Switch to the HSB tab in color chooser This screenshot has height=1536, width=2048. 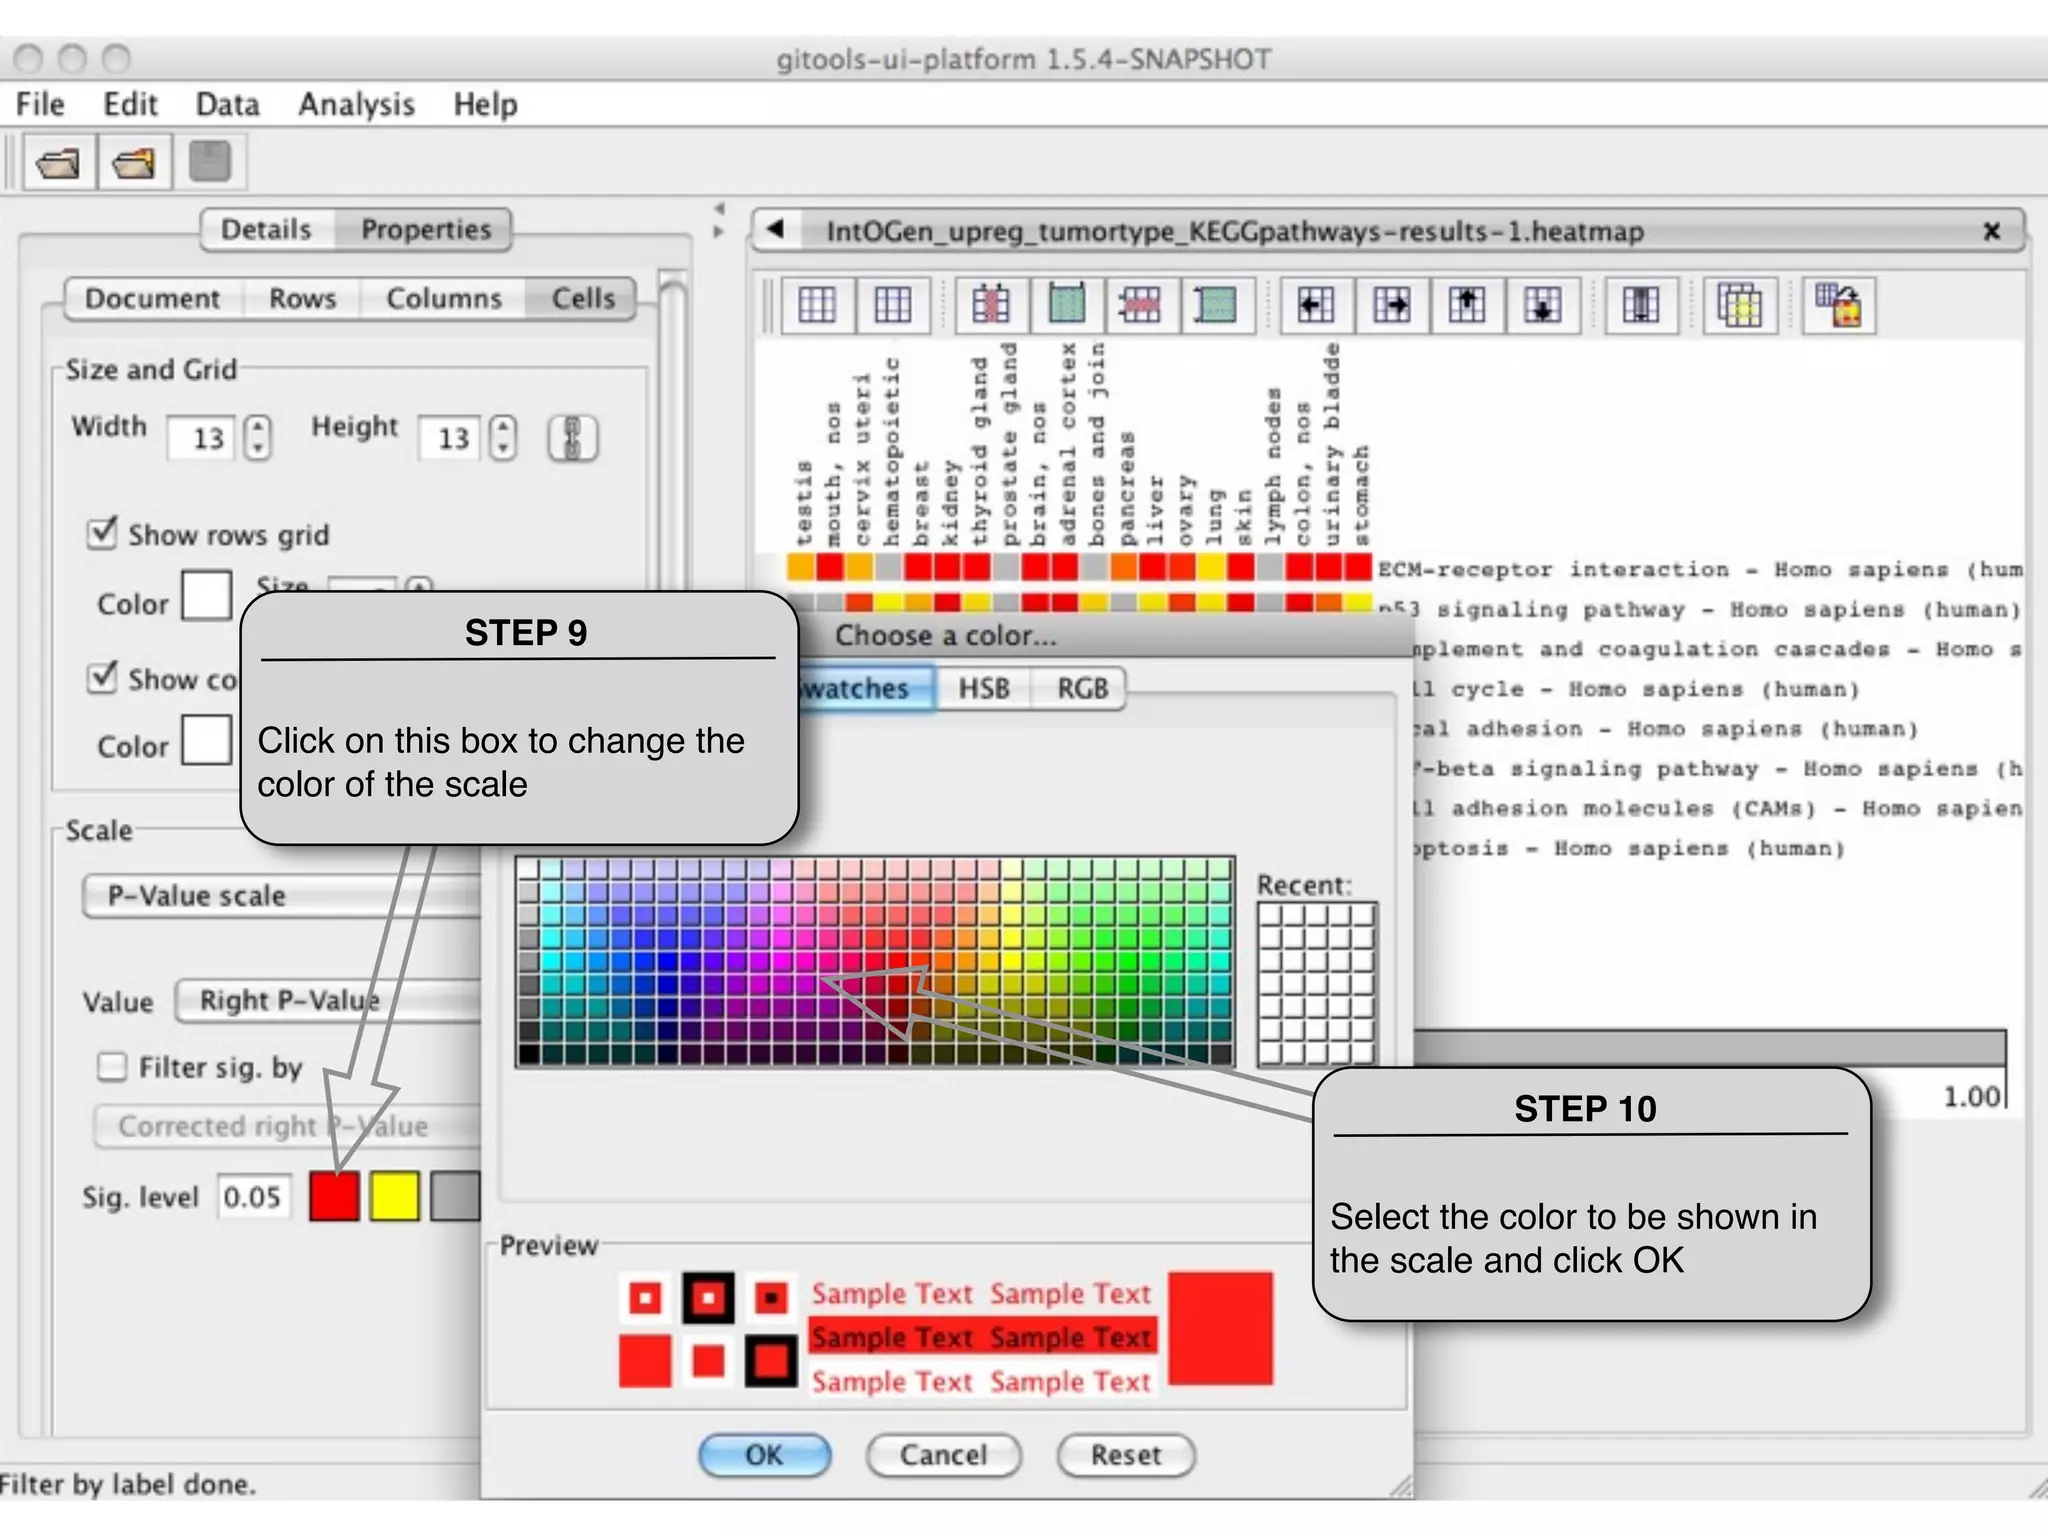click(984, 688)
